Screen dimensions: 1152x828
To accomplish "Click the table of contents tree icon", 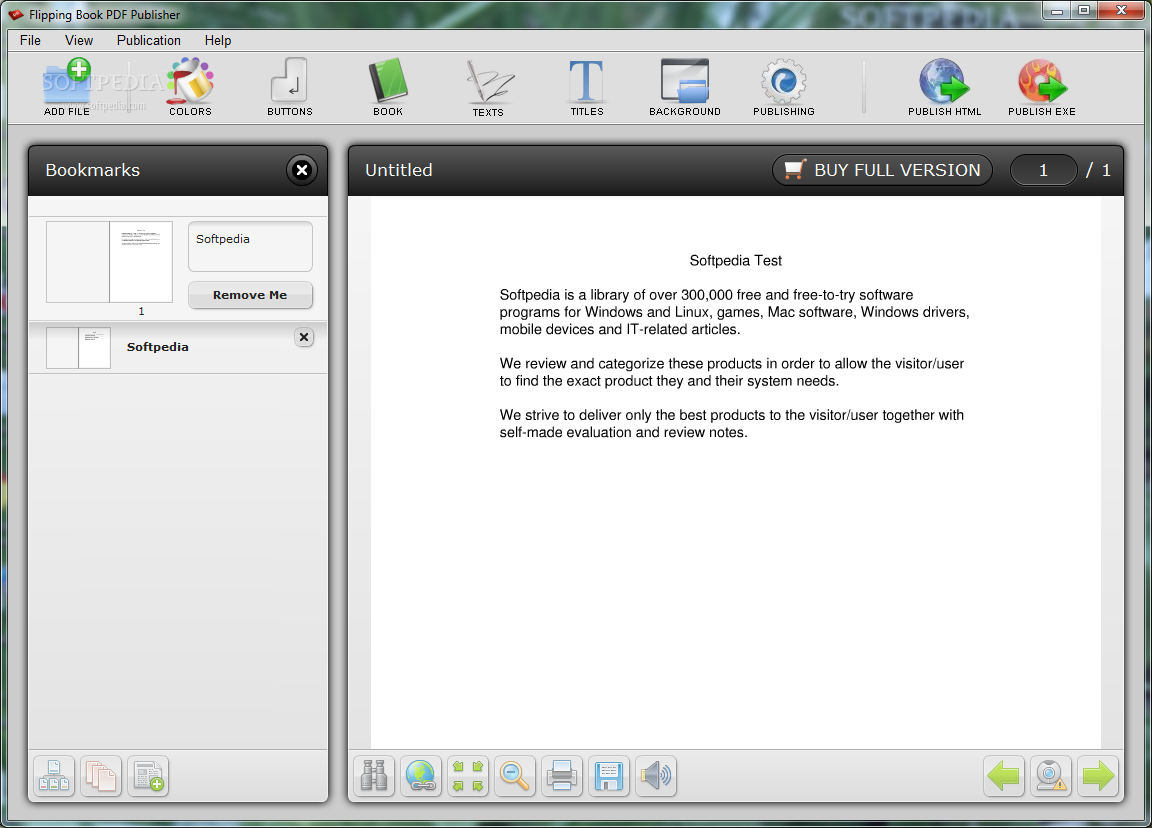I will tap(54, 776).
